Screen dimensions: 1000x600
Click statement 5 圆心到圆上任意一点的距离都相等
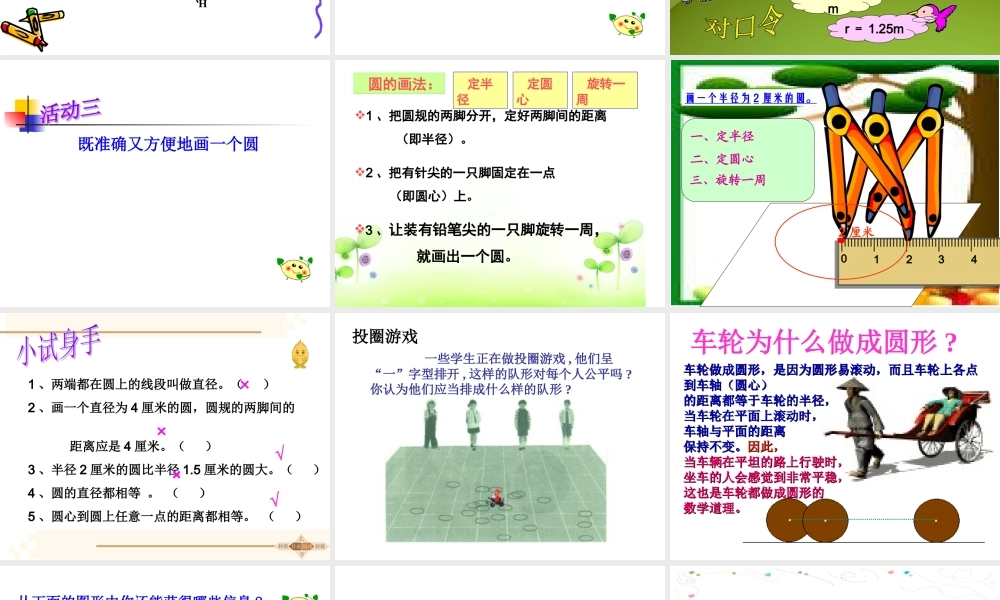point(139,516)
